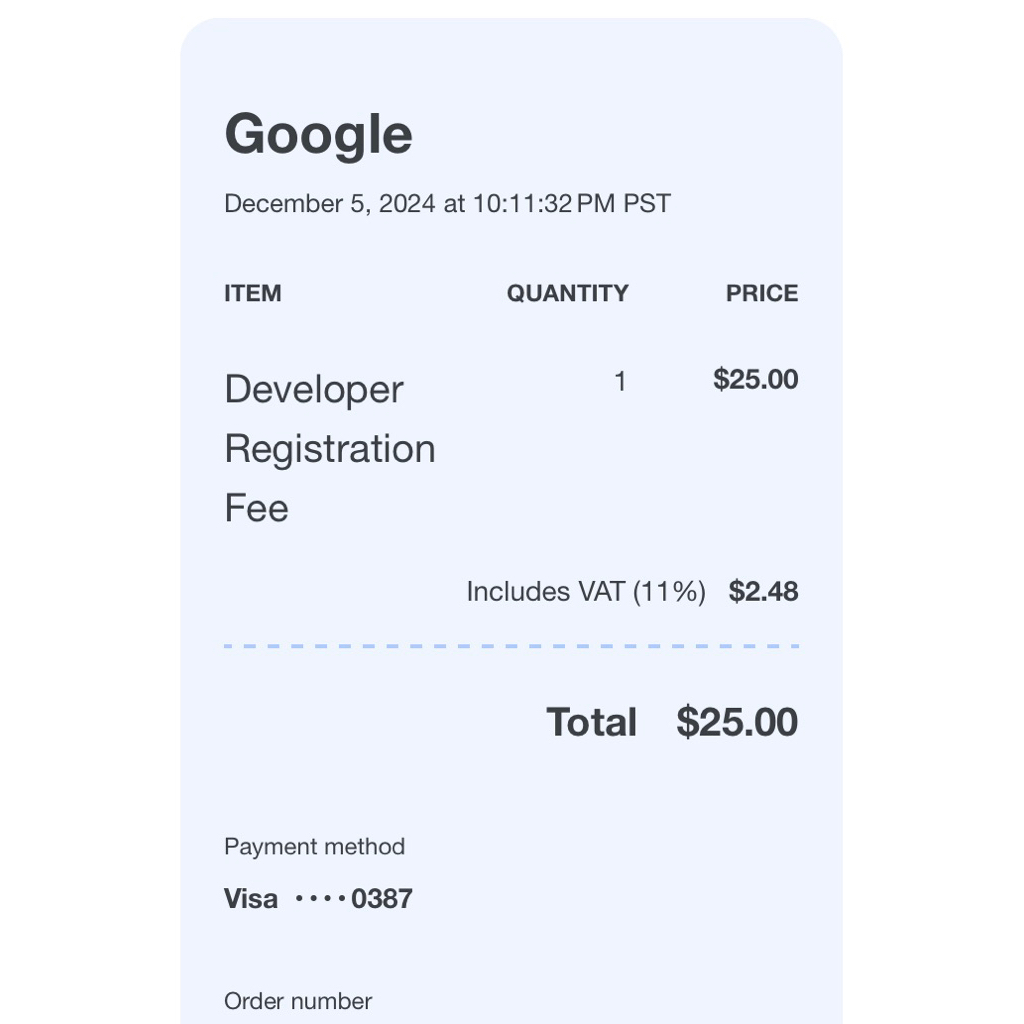
Task: Click the Order number label
Action: click(x=298, y=1001)
